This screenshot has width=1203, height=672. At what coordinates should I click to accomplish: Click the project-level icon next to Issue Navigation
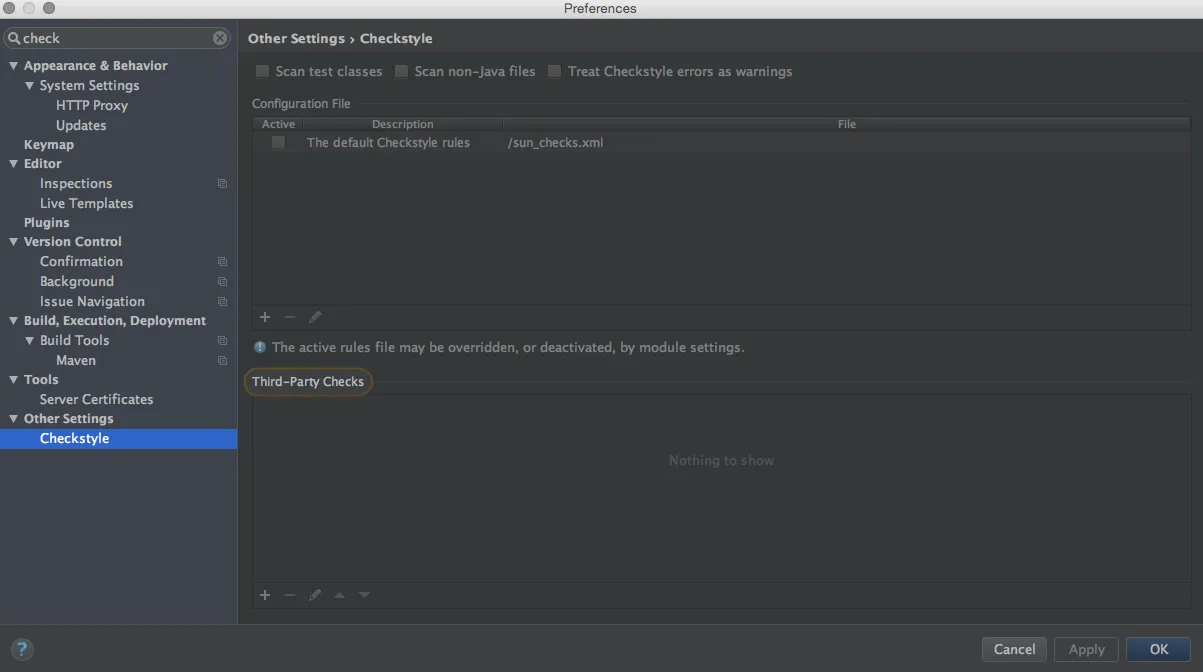(222, 302)
